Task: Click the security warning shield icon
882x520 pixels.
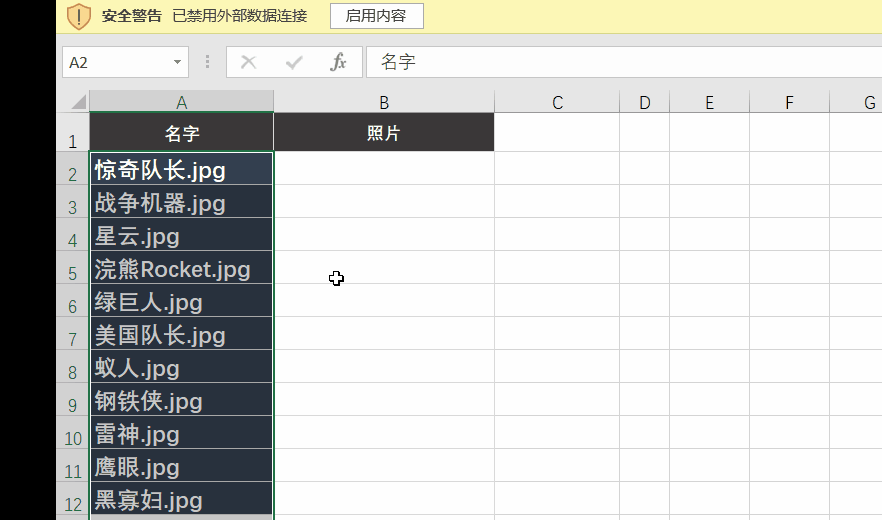Action: tap(79, 16)
